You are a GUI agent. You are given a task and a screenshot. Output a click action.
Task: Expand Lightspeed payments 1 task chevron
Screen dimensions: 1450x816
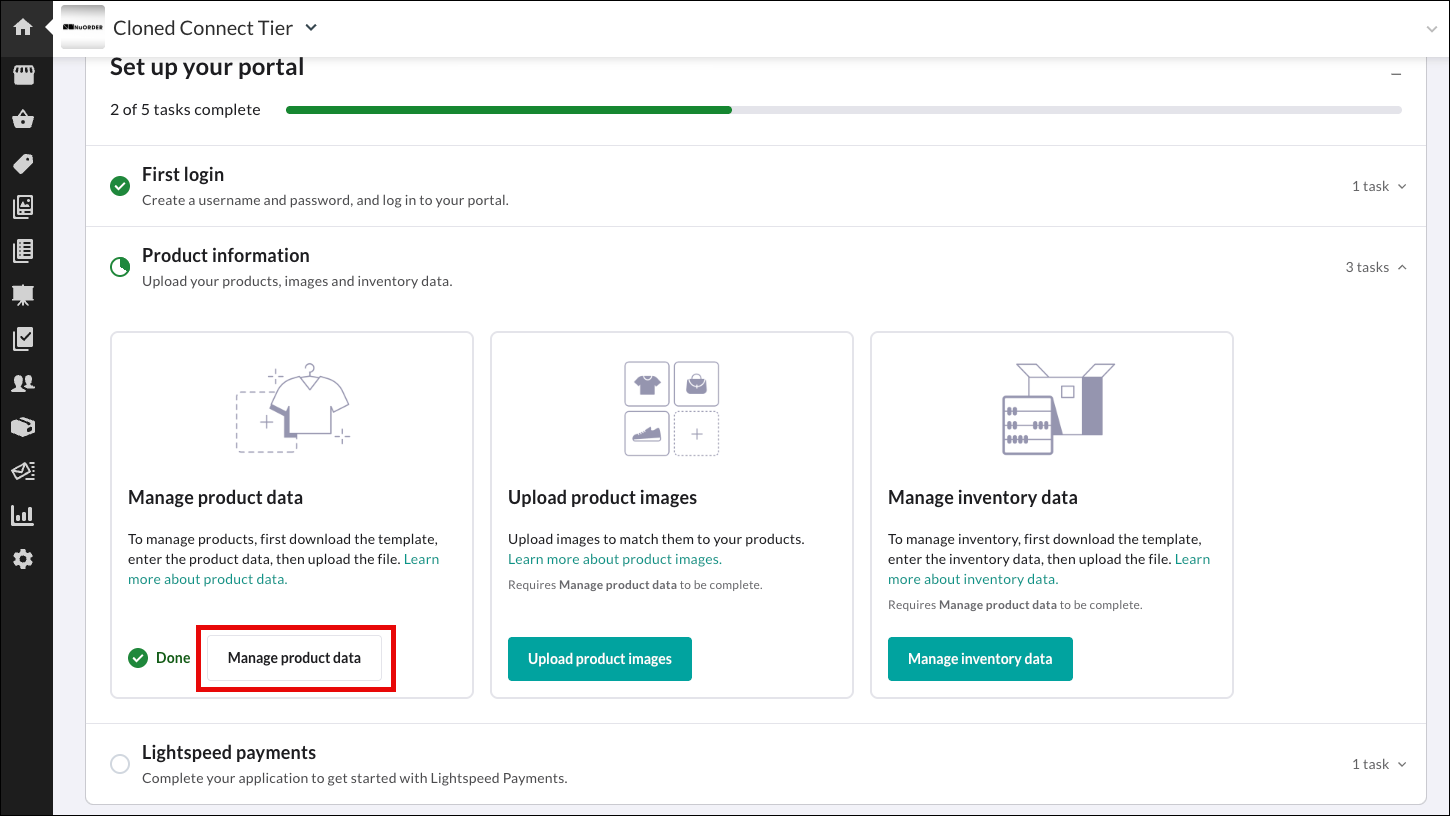1401,764
